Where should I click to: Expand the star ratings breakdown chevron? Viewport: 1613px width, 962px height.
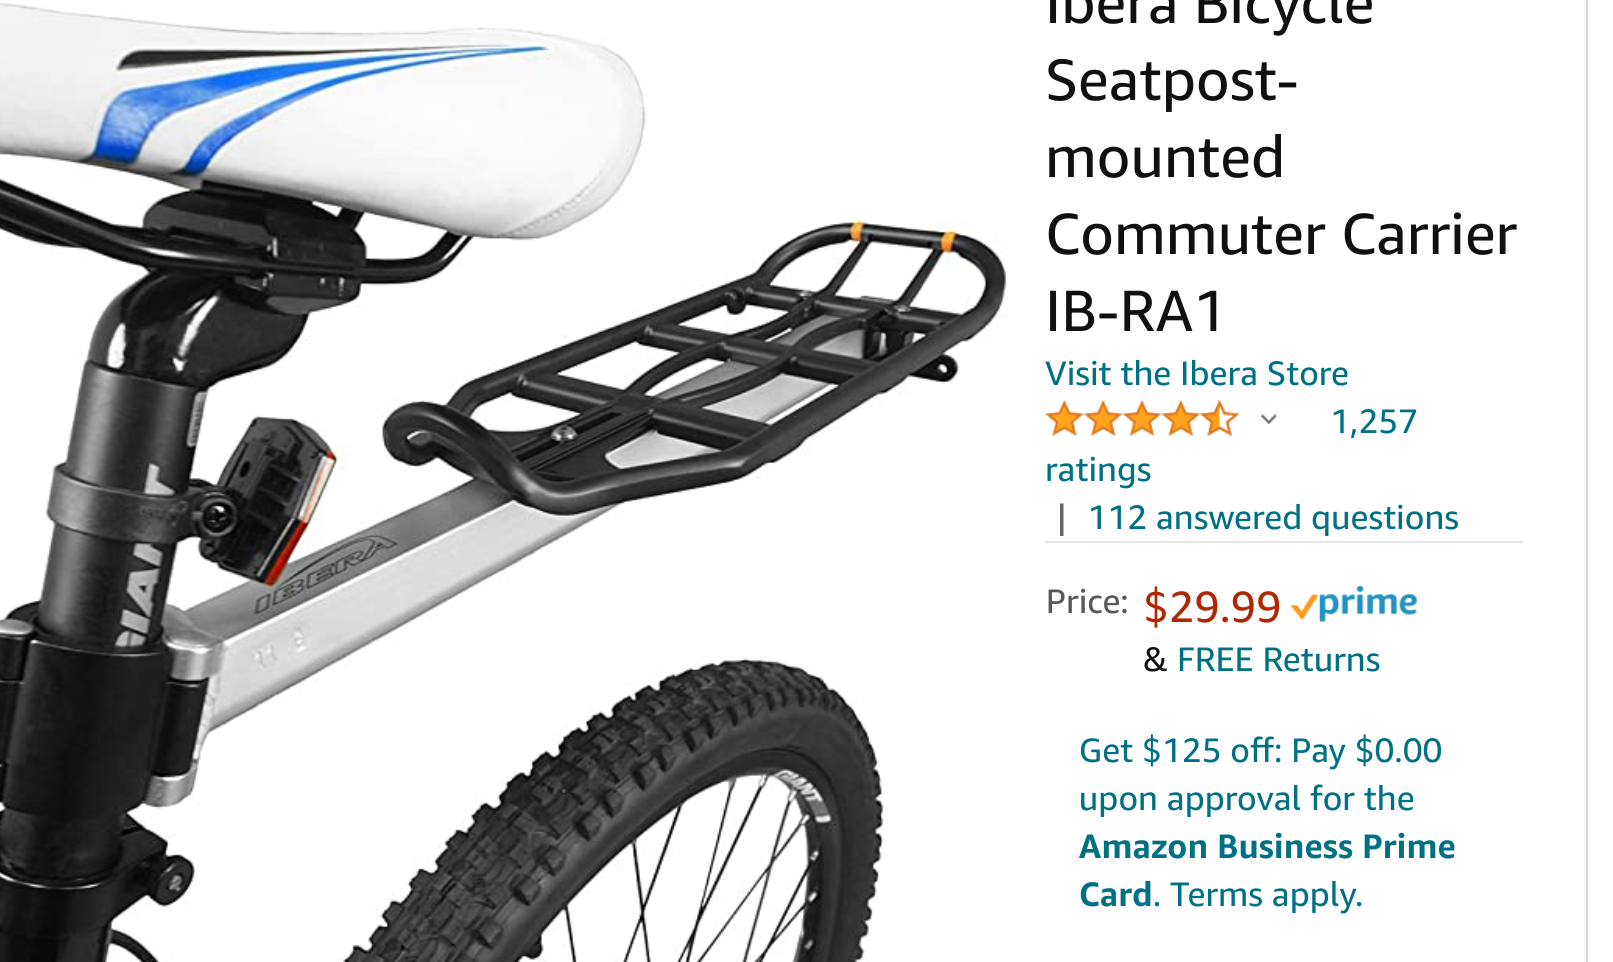[x=1268, y=420]
